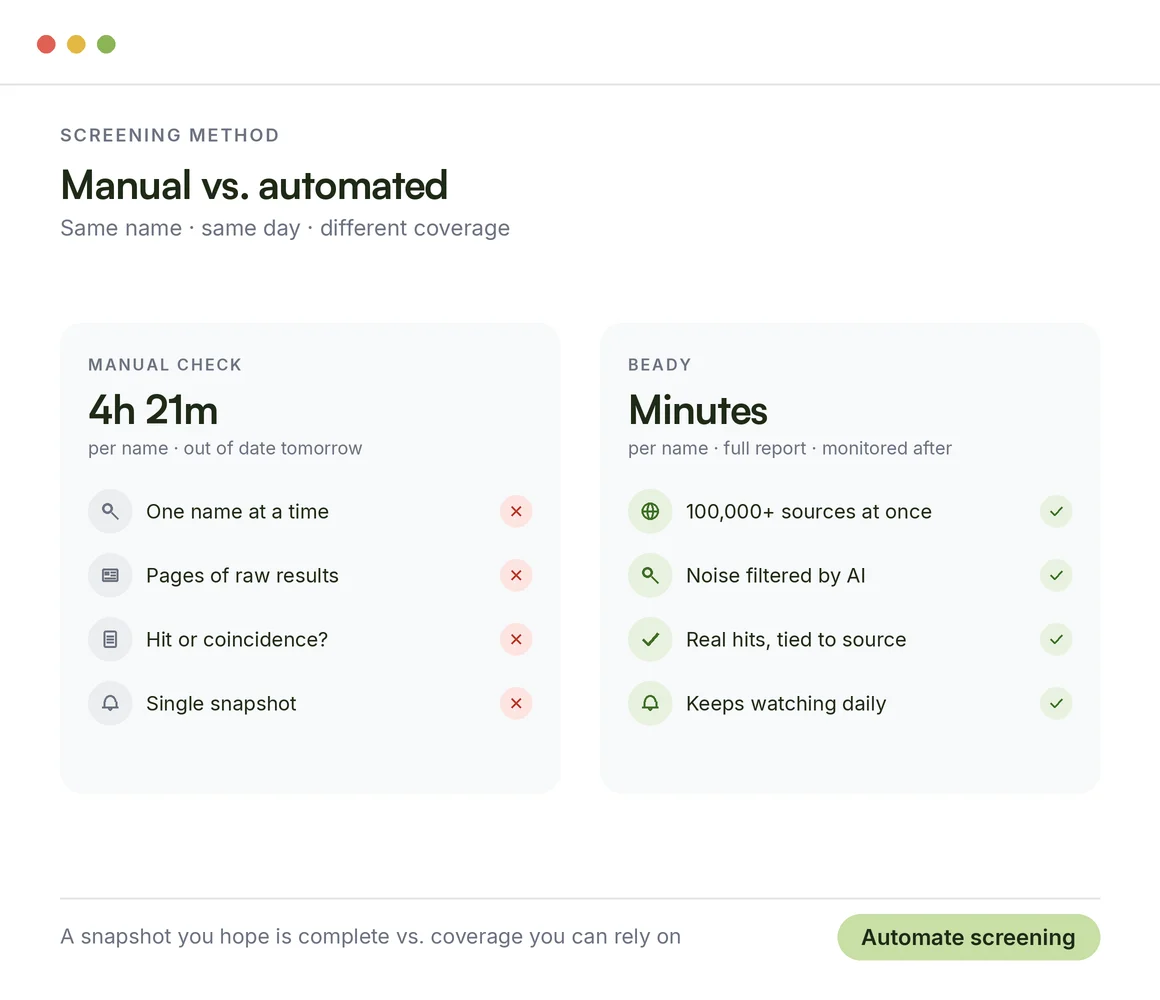Click the Minutes heading in Beady card
This screenshot has height=1000, width=1160.
click(x=698, y=410)
